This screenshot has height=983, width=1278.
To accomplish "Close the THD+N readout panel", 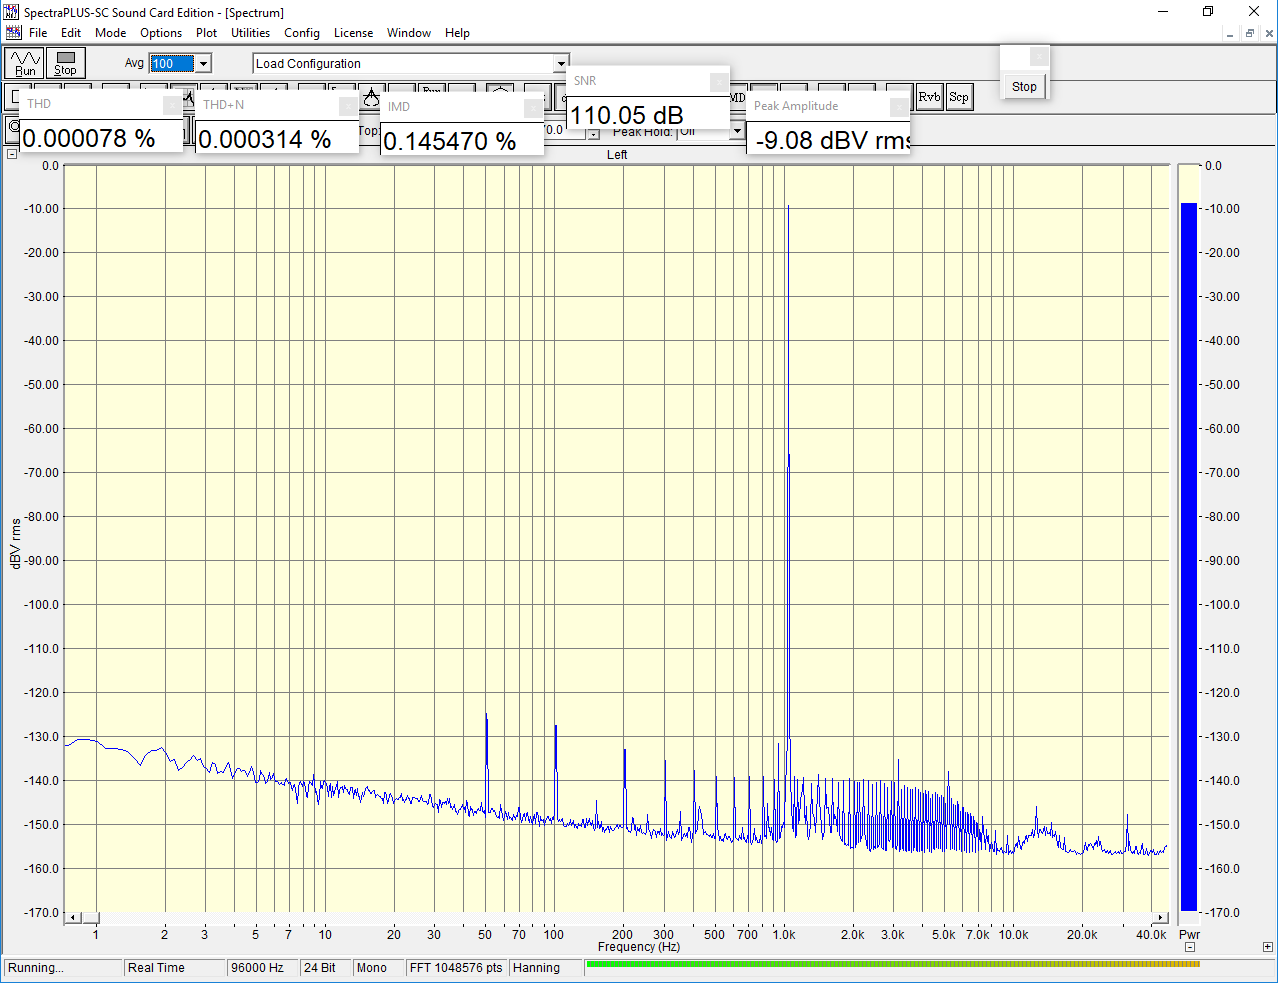I will pos(347,105).
